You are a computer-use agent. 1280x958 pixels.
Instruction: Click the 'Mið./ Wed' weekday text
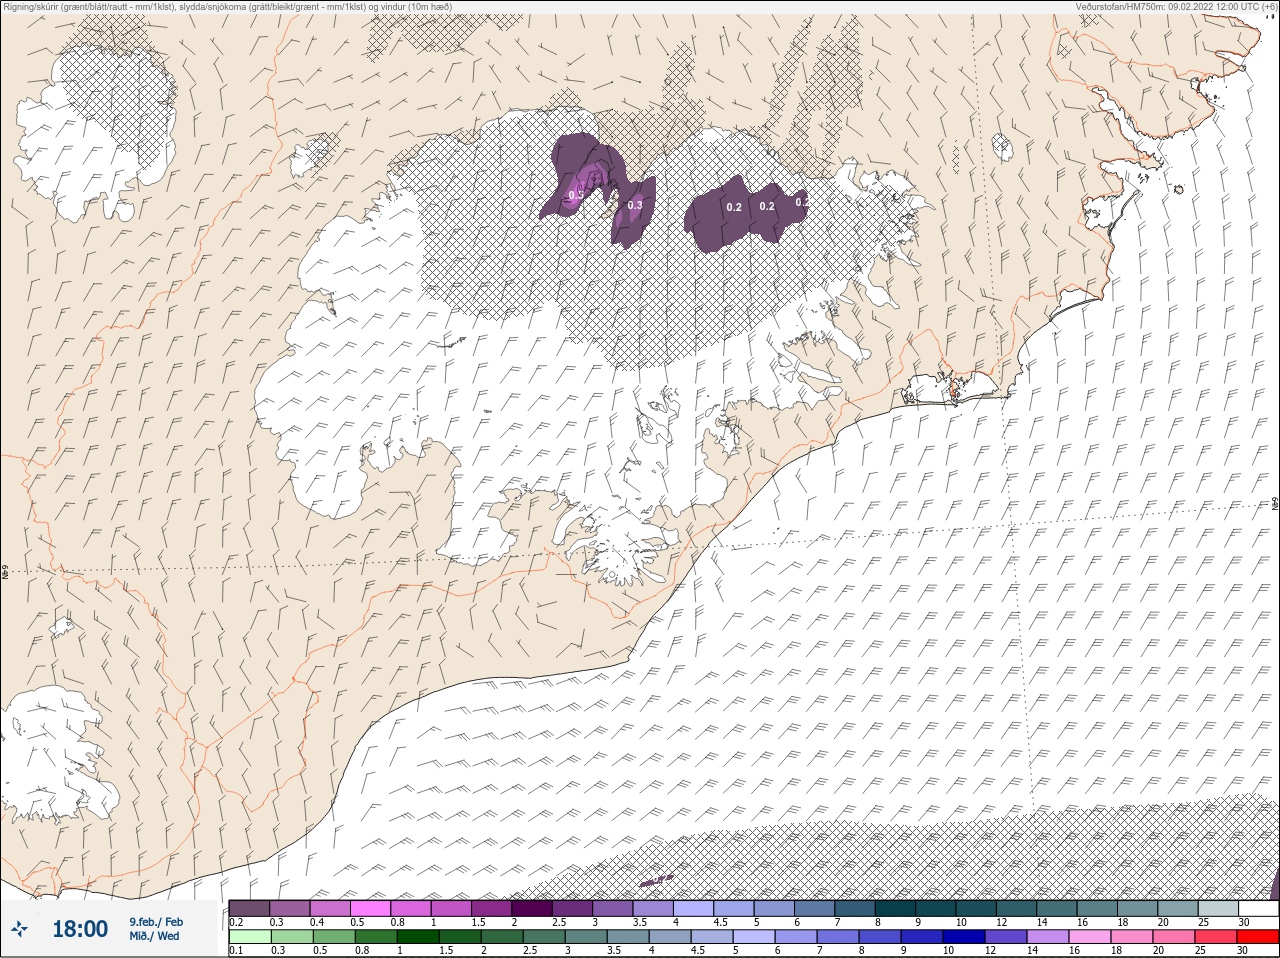(x=154, y=936)
